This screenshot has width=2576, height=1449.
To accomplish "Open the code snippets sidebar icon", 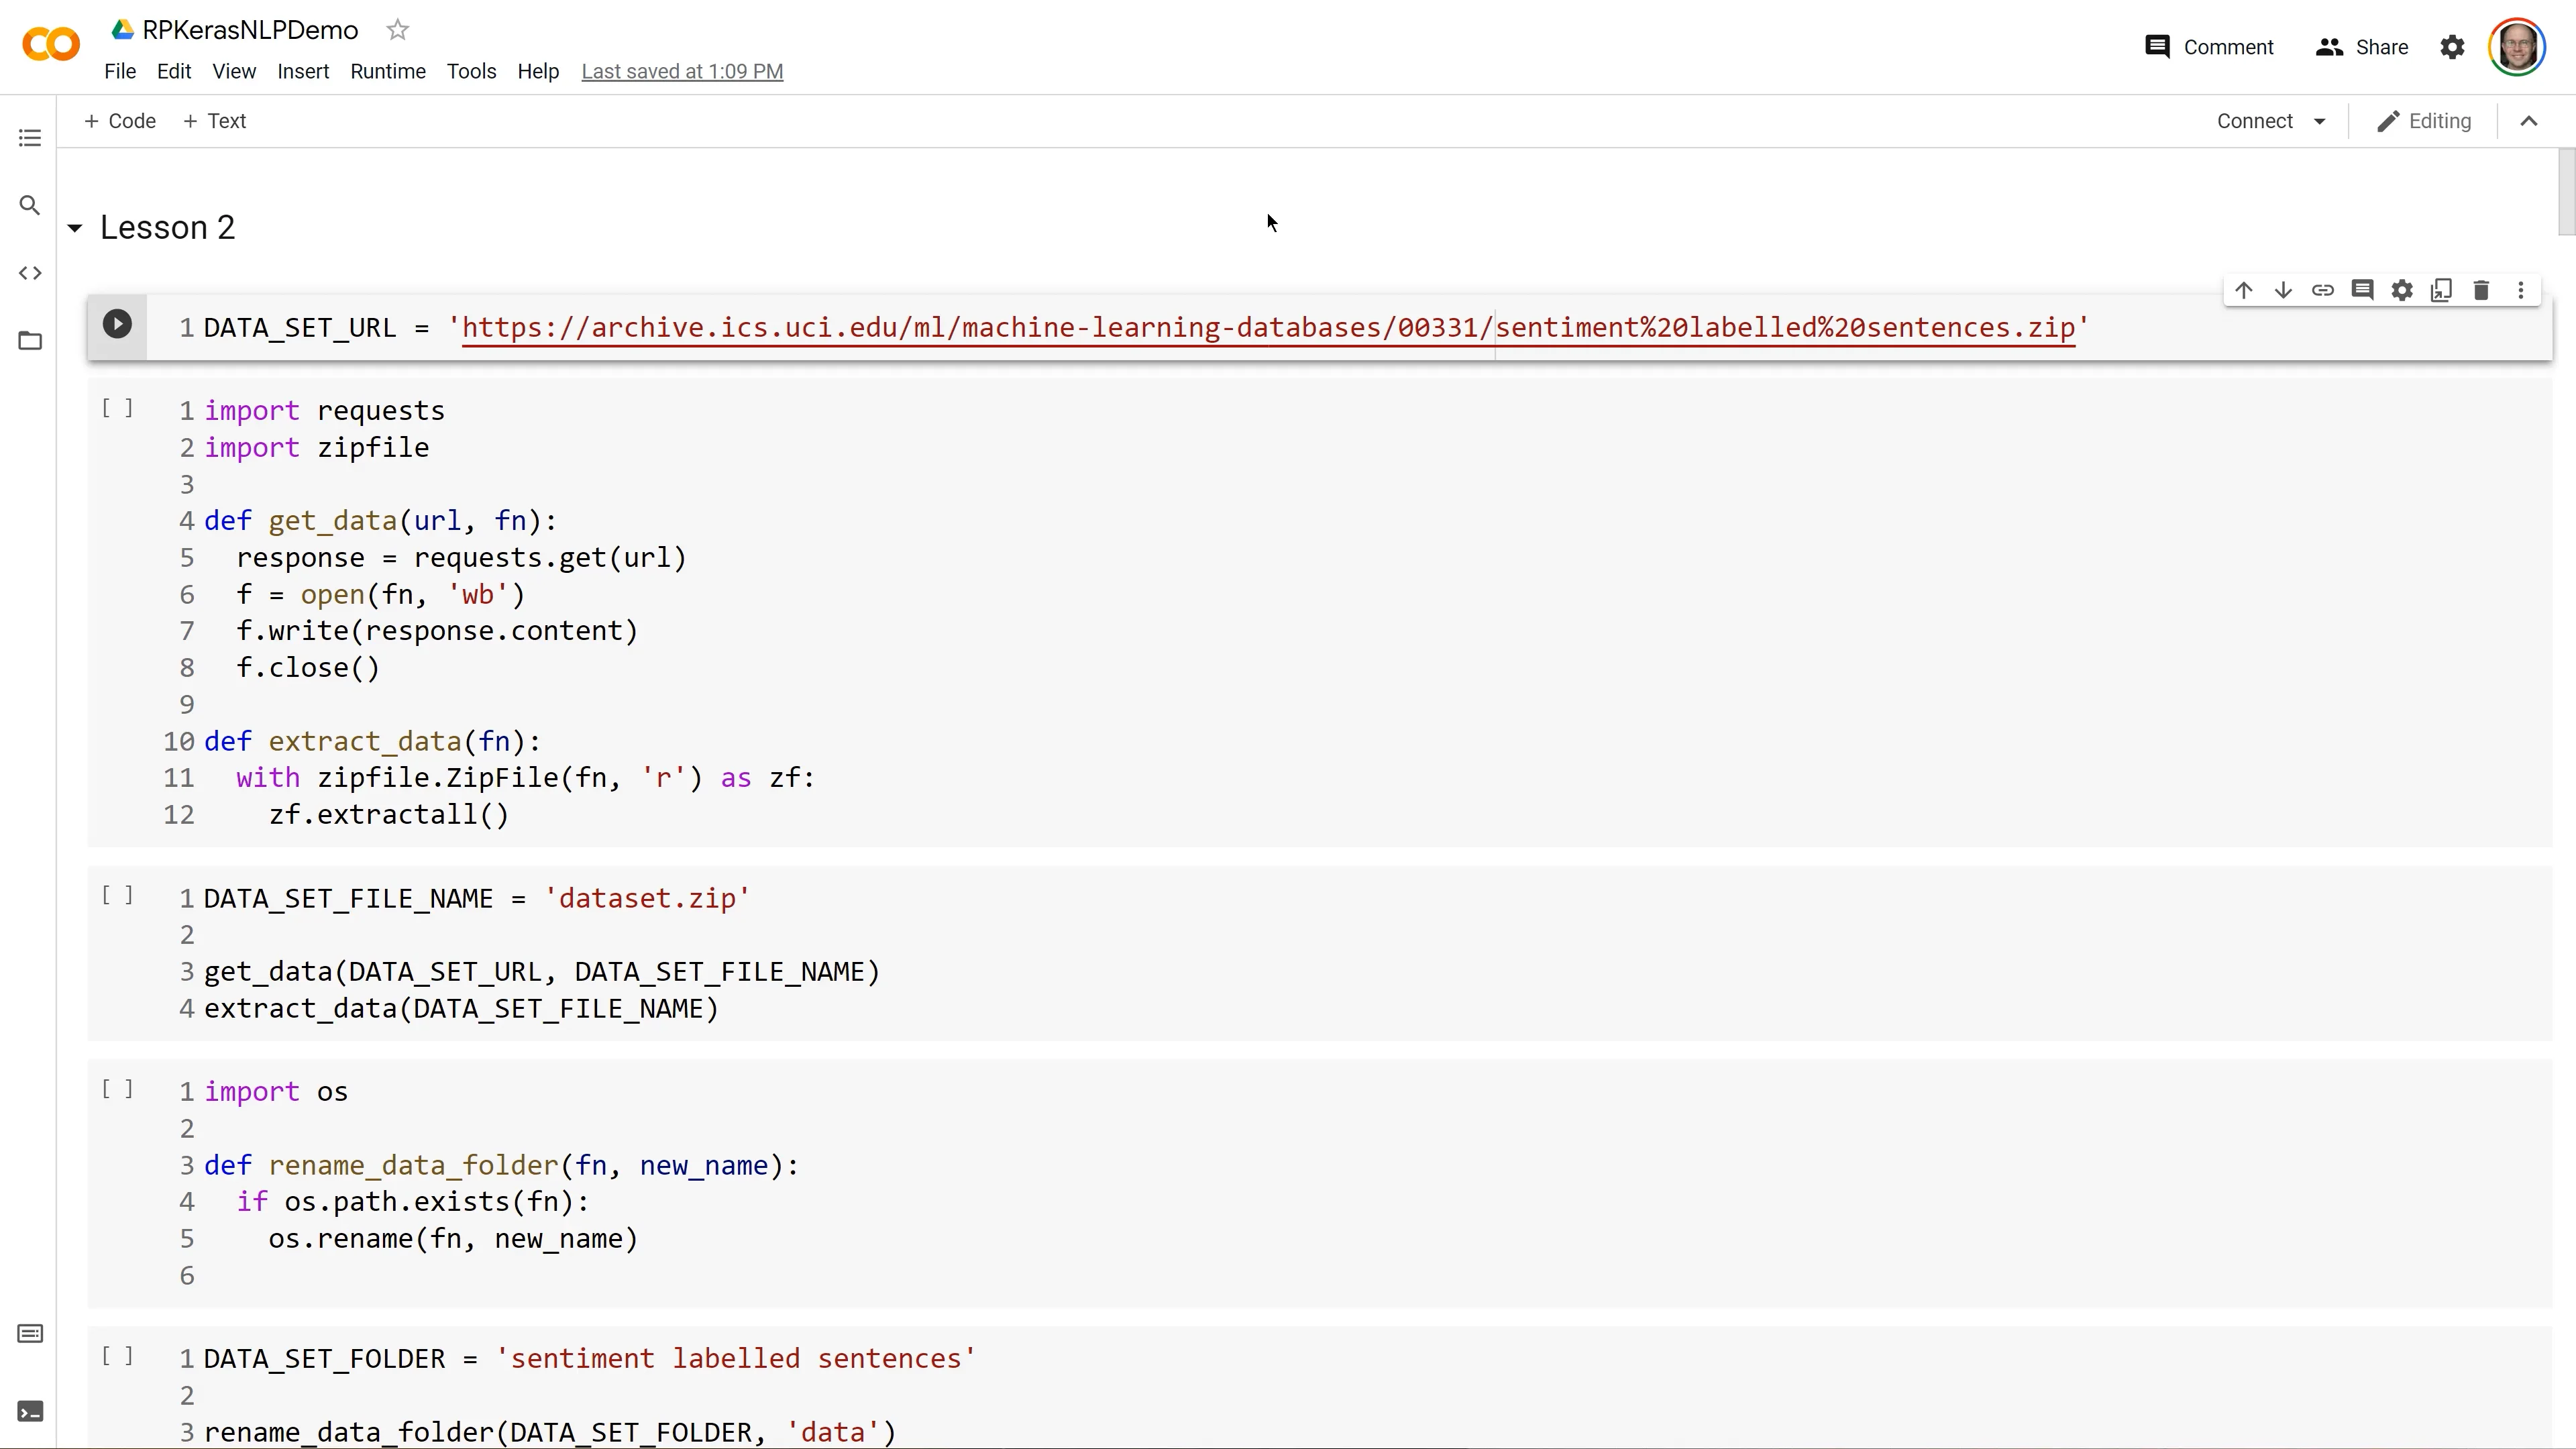I will point(30,273).
